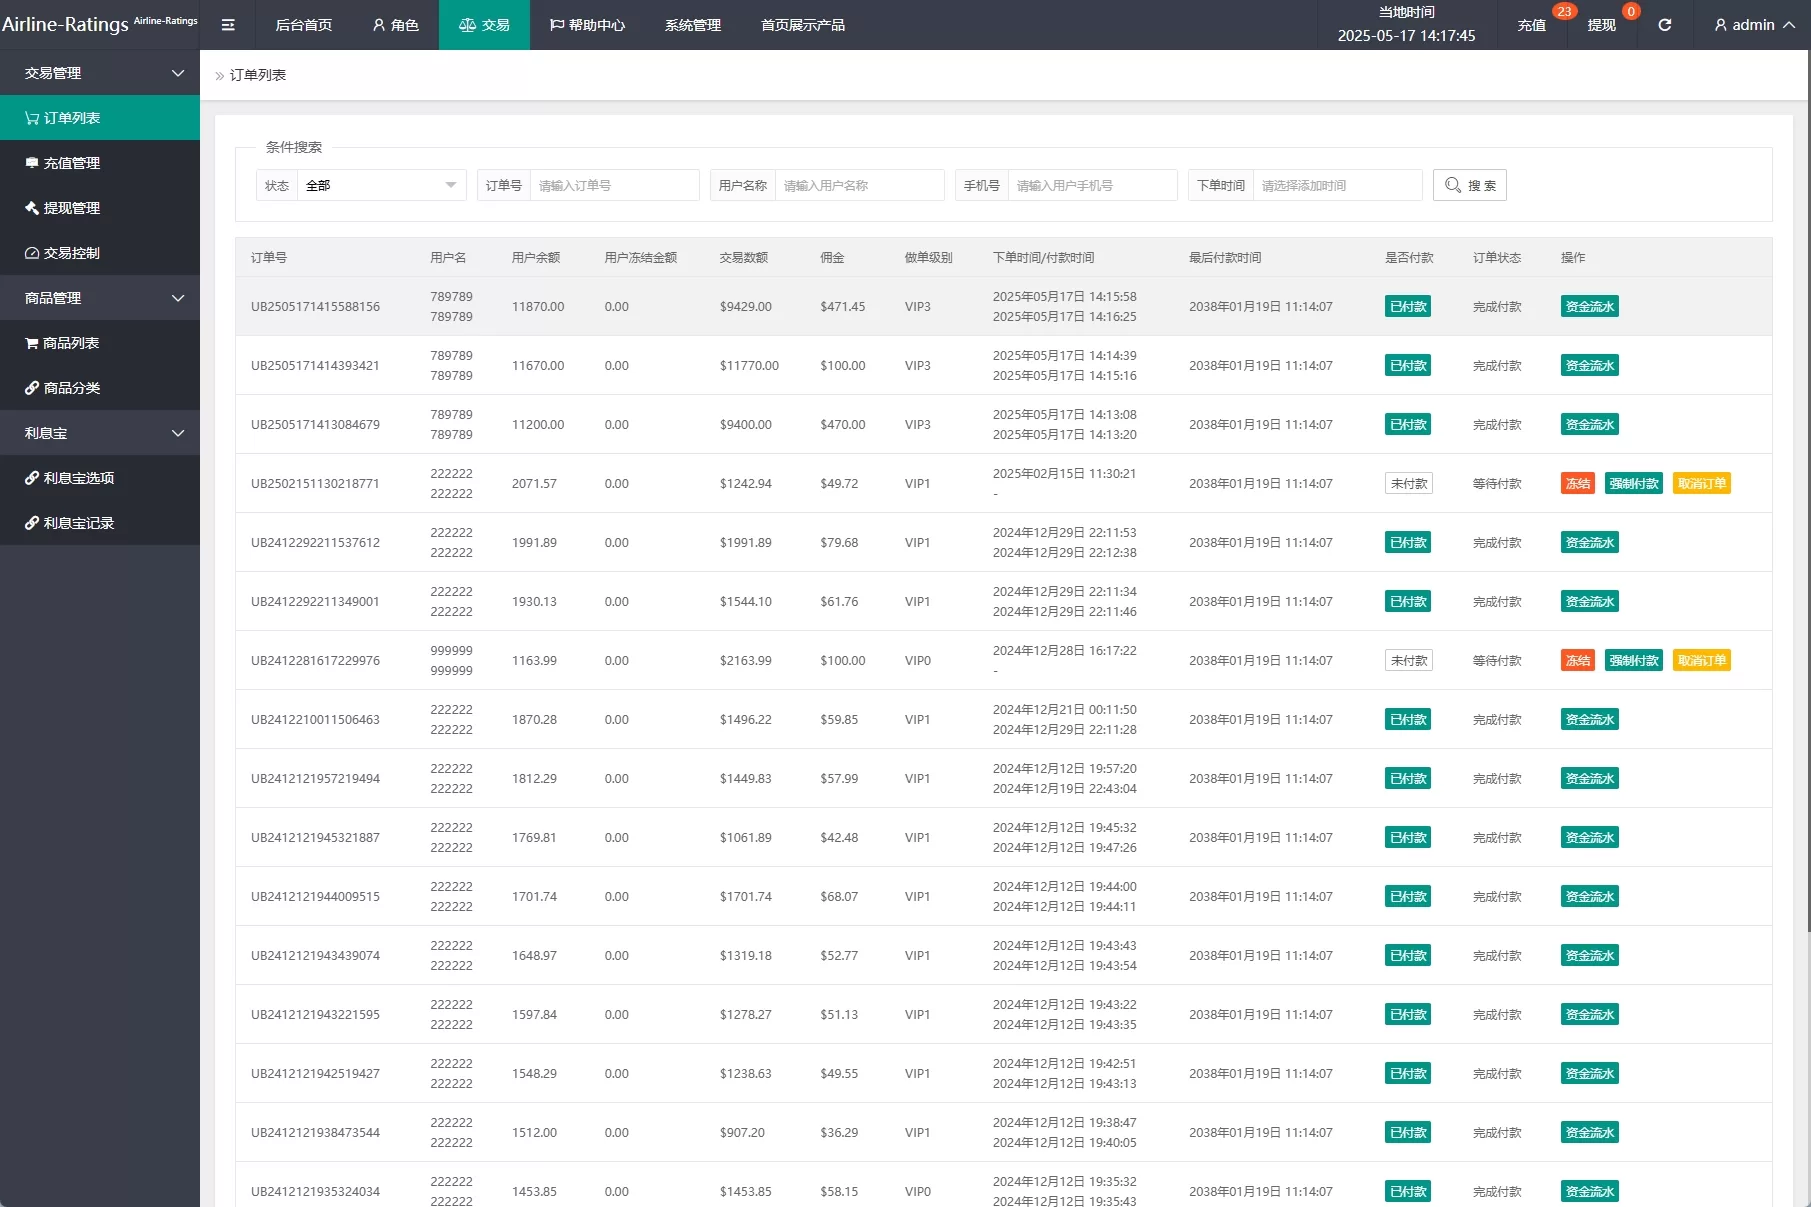Open 利息宝记录 in the sidebar
Screen dimensions: 1811x1207
[x=78, y=523]
